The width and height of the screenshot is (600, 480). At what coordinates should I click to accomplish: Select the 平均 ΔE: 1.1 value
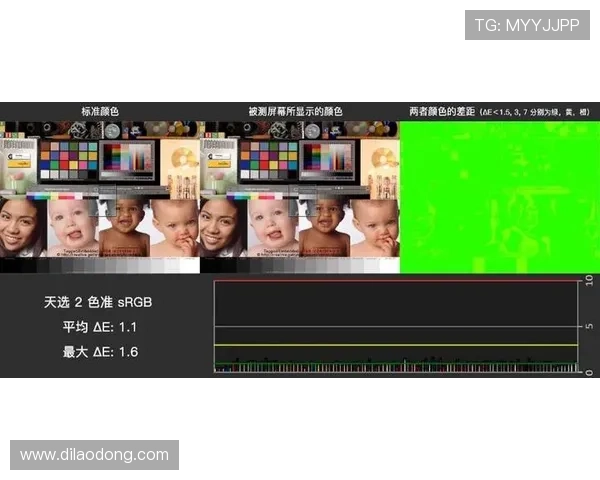click(100, 327)
